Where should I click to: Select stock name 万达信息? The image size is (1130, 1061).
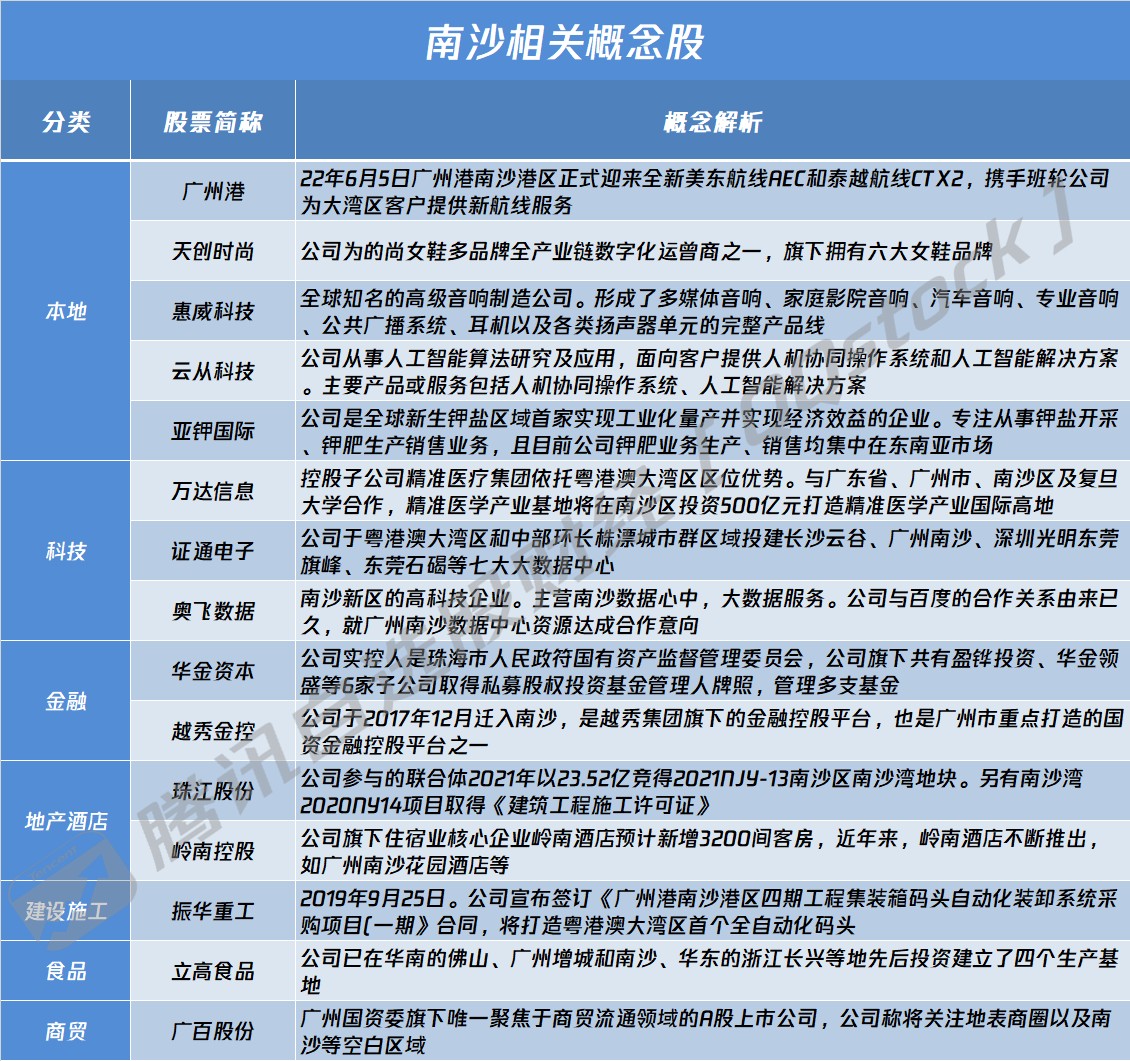(213, 491)
